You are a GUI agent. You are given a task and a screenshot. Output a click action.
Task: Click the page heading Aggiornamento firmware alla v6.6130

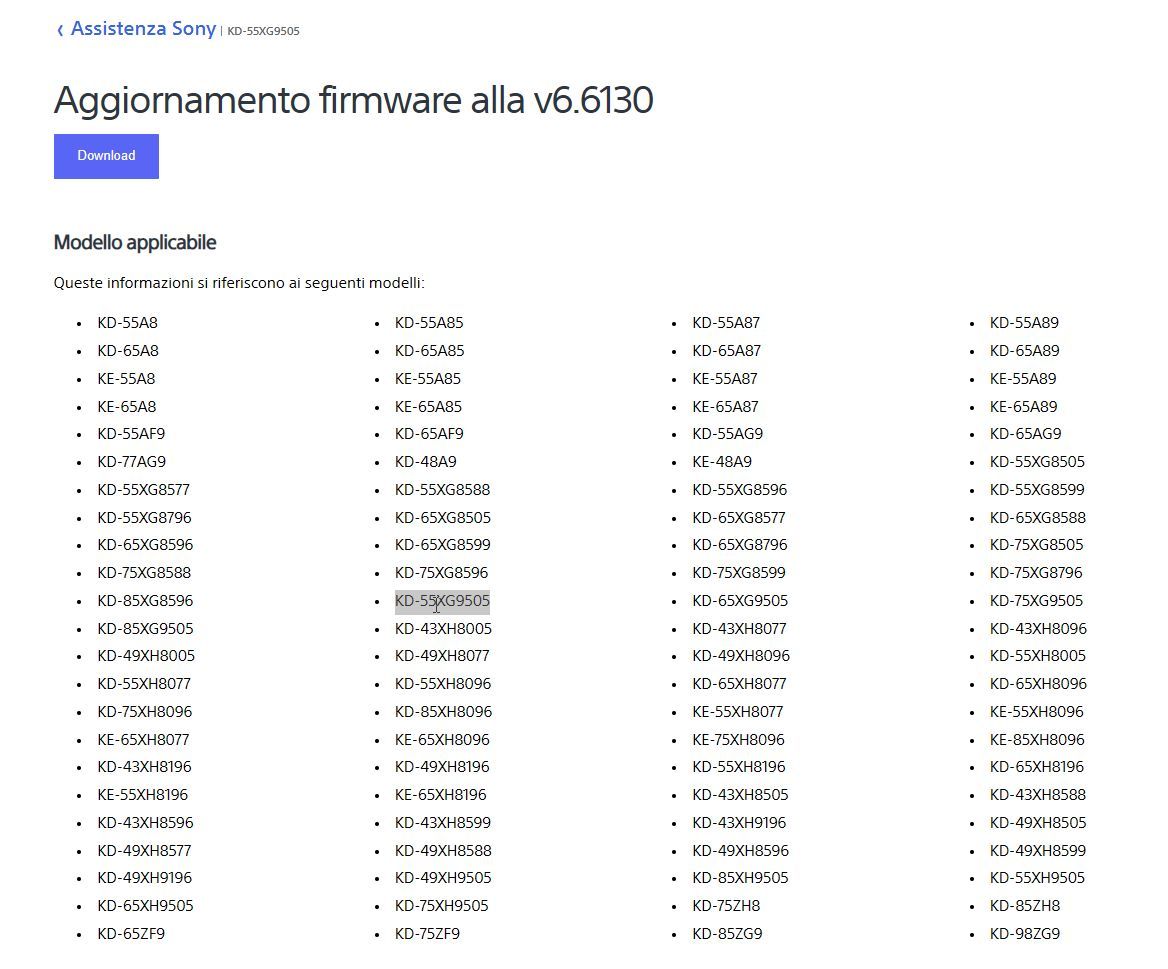coord(353,100)
